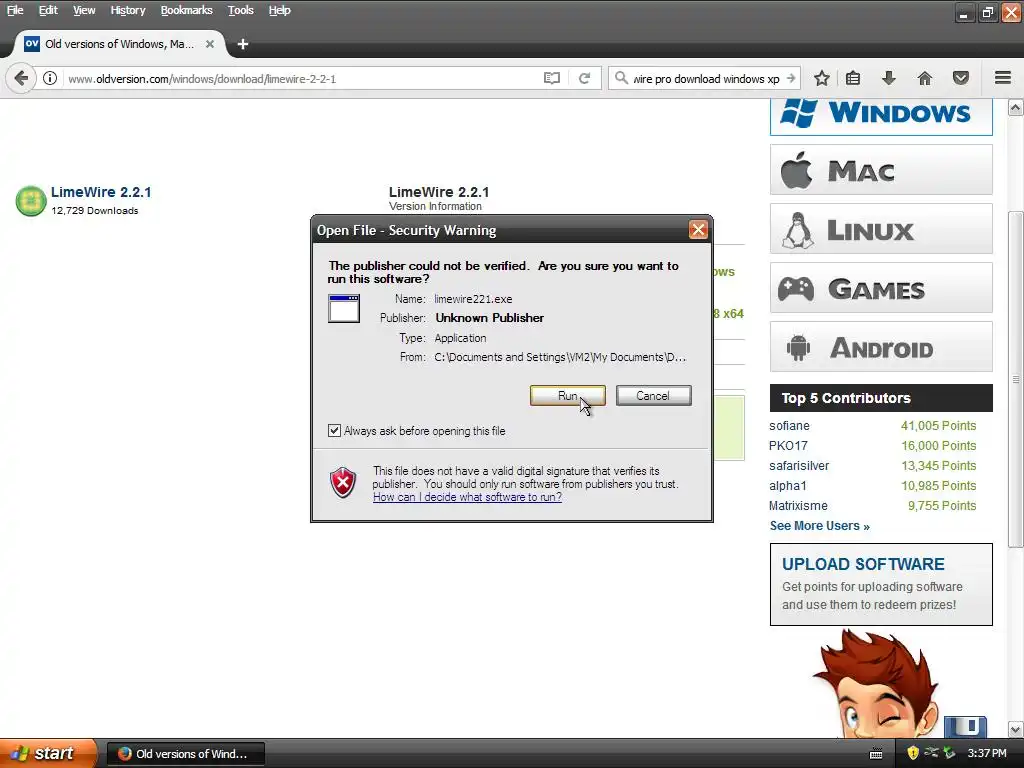View sofiane contributor profile
The height and width of the screenshot is (768, 1024).
[x=789, y=426]
